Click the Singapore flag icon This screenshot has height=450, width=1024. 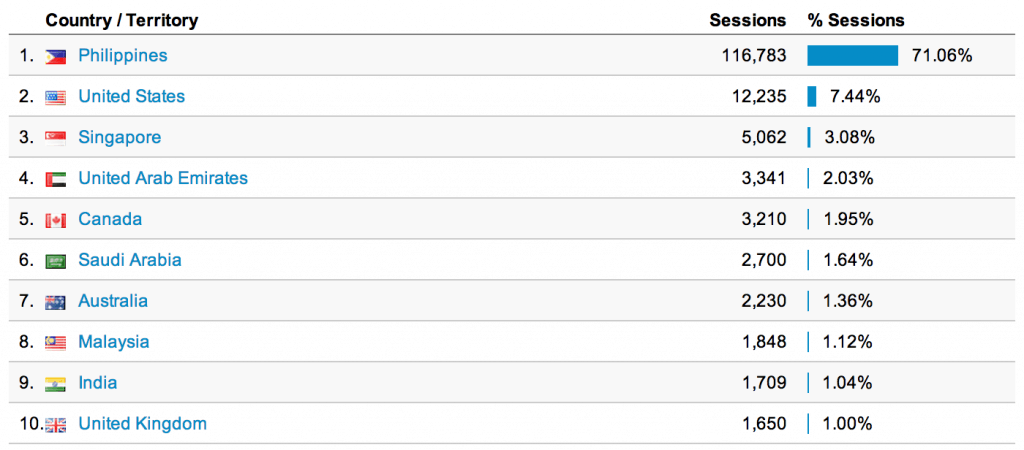click(x=56, y=138)
